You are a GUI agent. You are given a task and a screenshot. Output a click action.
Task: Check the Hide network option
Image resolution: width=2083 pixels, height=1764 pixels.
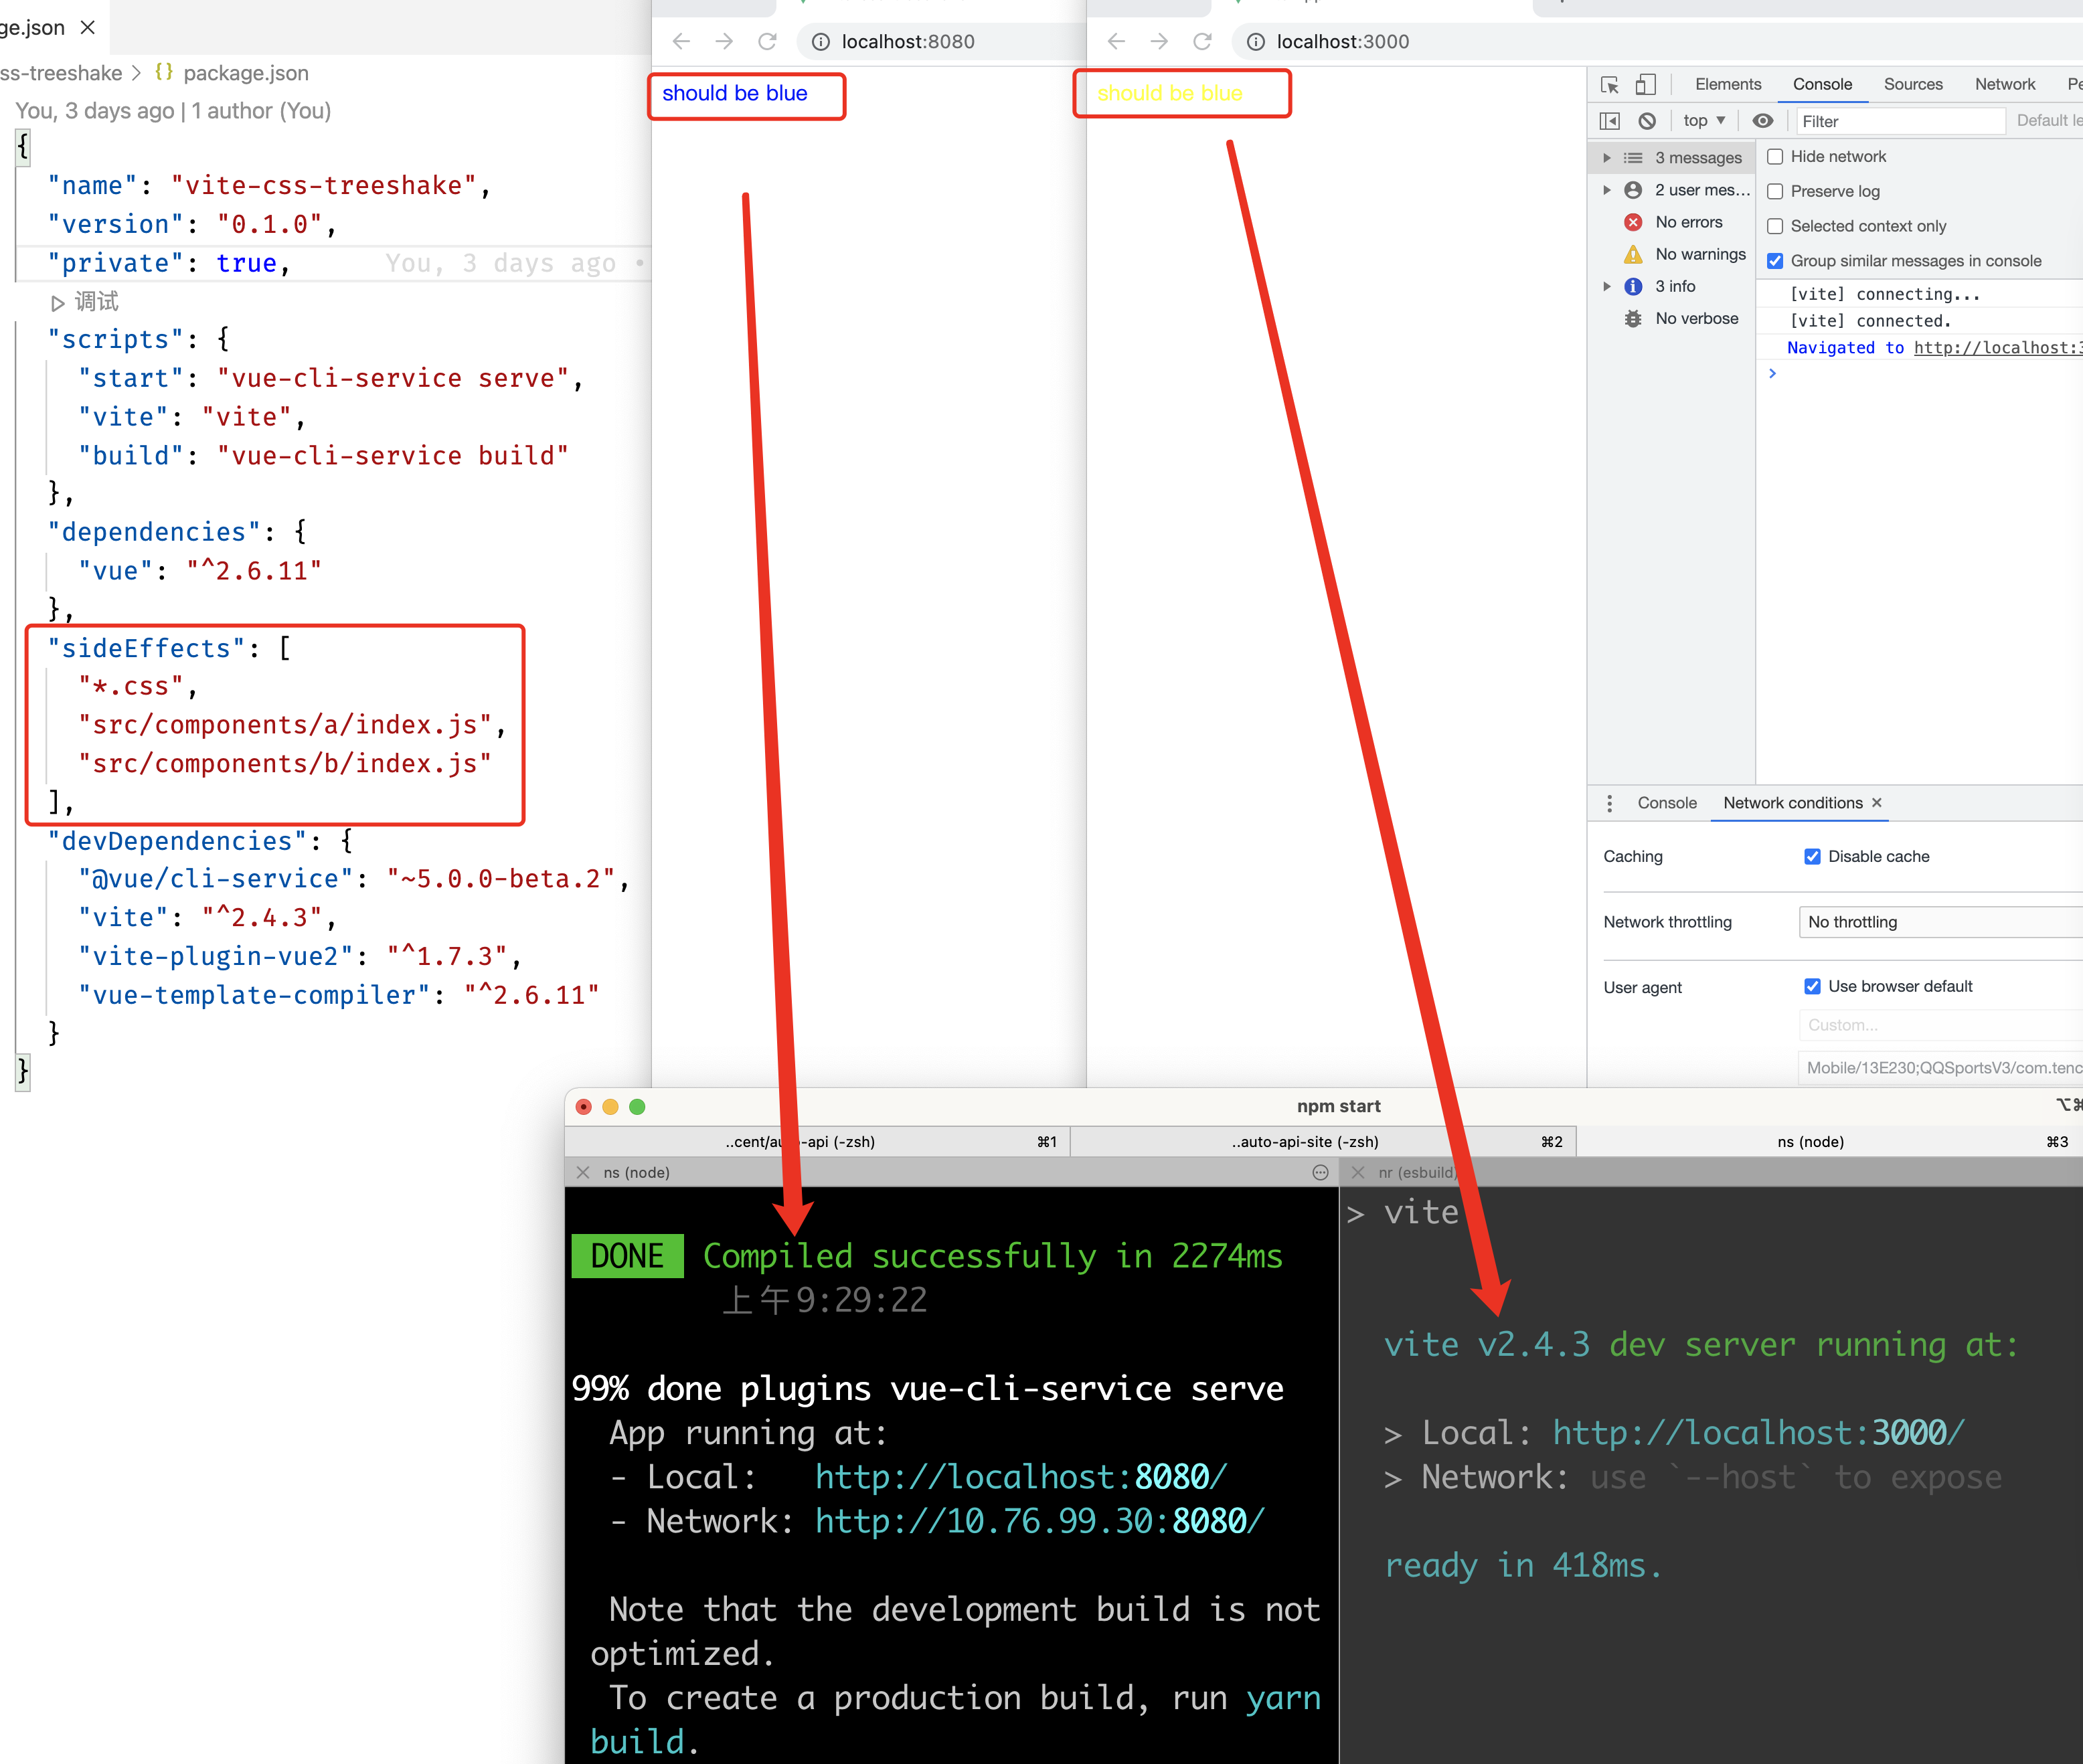[x=1775, y=157]
